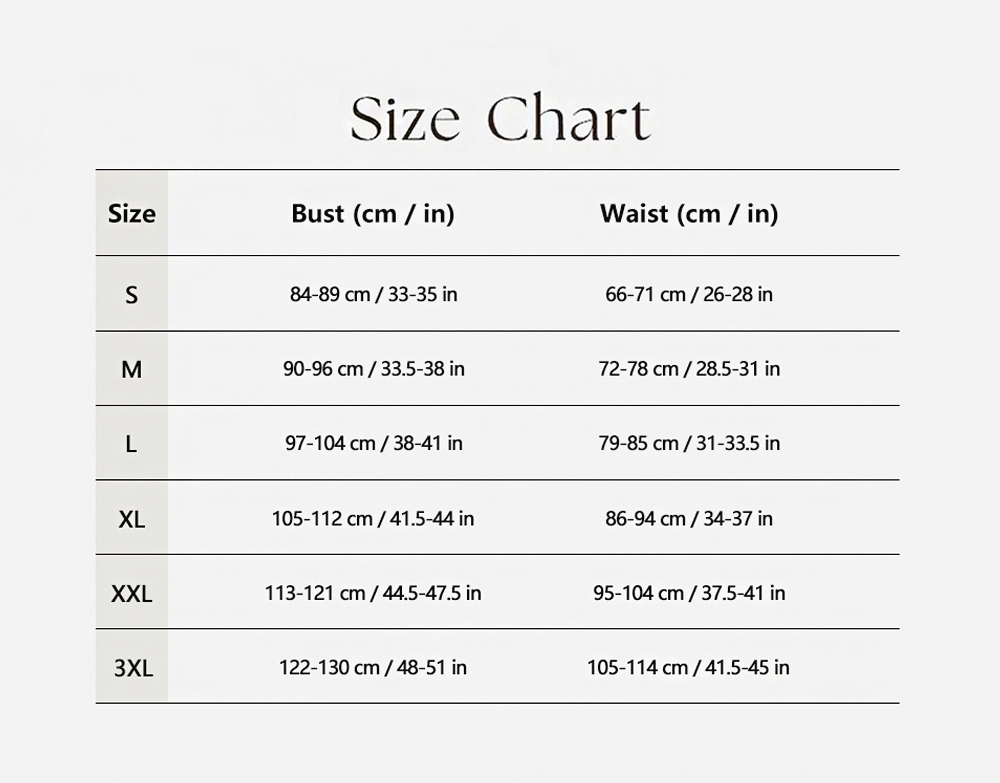1000x783 pixels.
Task: Select the XL size row label
Action: [132, 519]
